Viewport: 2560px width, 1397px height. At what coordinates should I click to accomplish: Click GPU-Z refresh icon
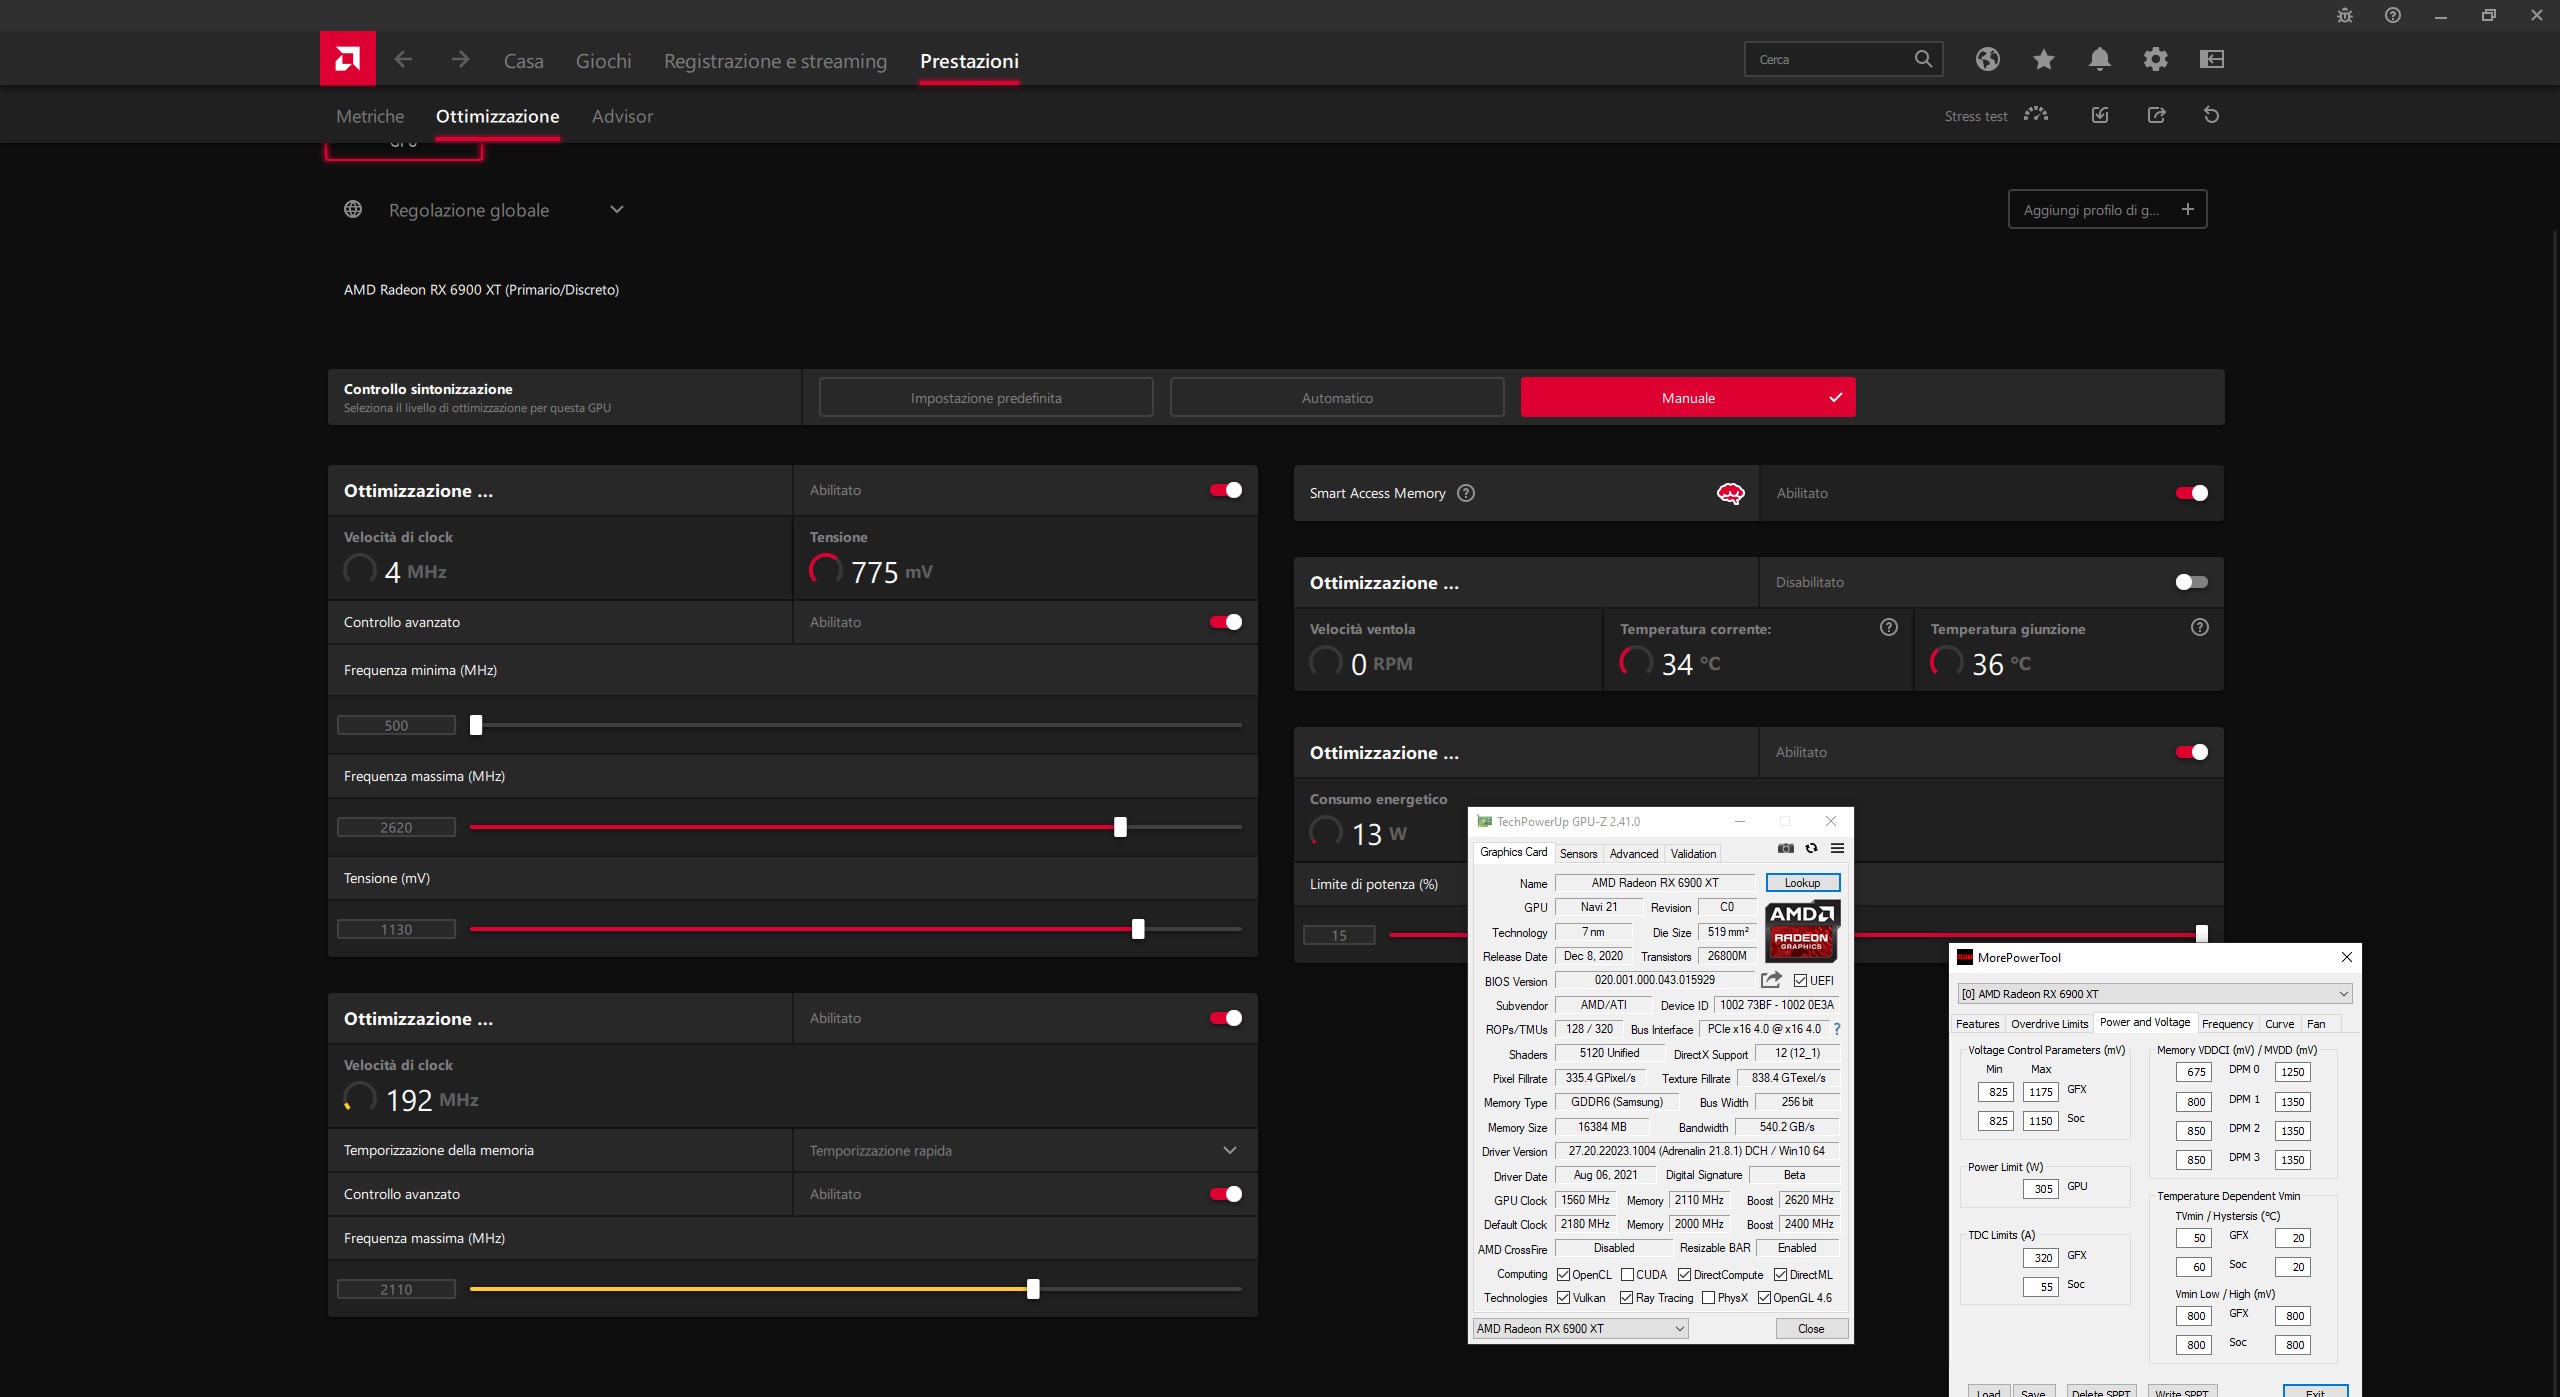click(1811, 848)
